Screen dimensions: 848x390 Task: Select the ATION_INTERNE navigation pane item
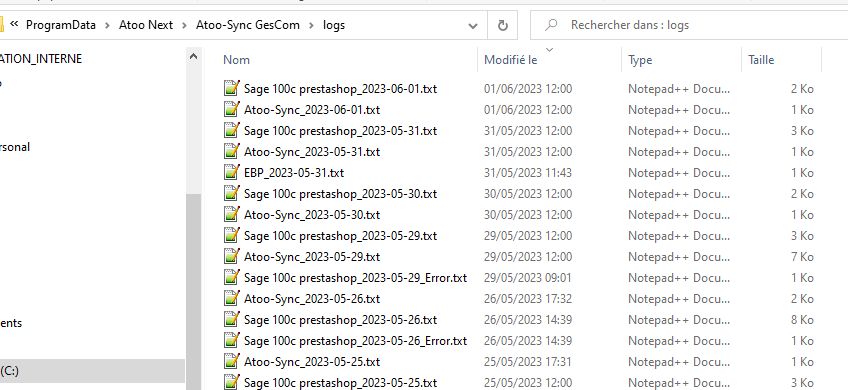tap(41, 59)
